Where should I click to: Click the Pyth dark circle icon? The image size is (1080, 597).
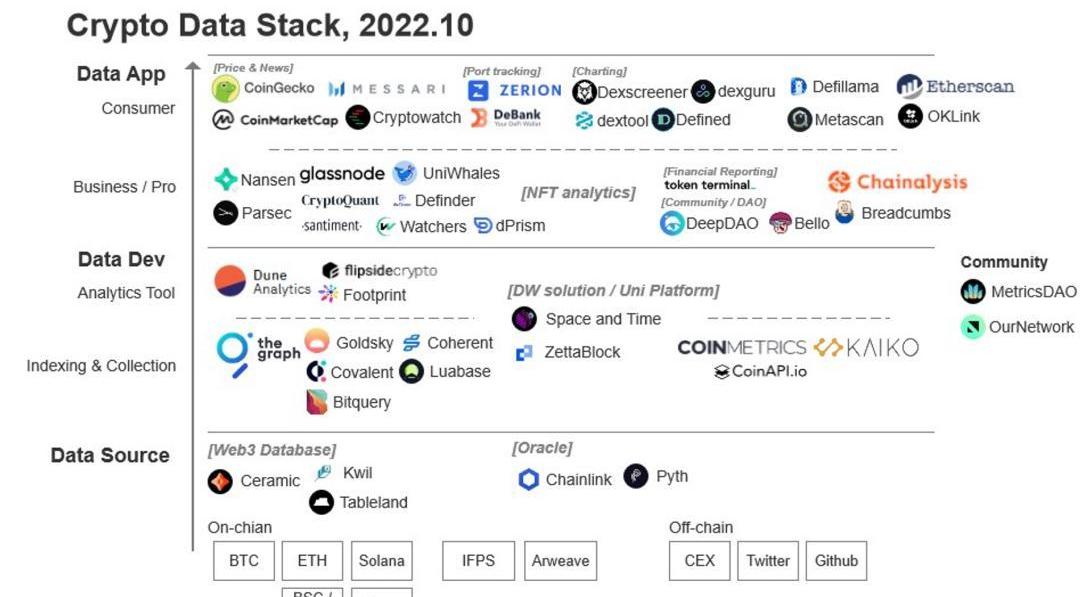click(636, 476)
